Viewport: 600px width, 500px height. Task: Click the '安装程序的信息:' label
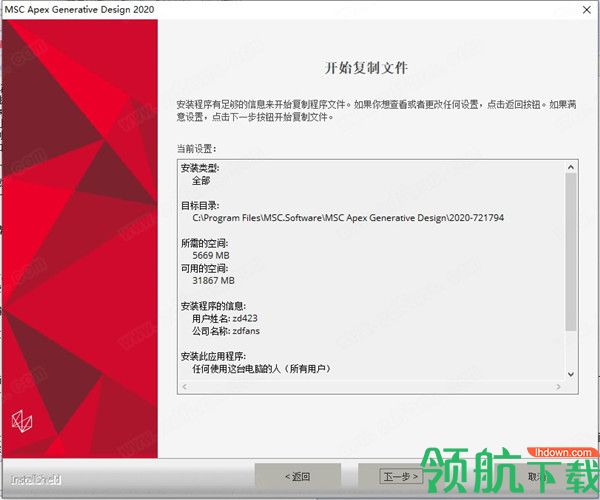point(213,306)
